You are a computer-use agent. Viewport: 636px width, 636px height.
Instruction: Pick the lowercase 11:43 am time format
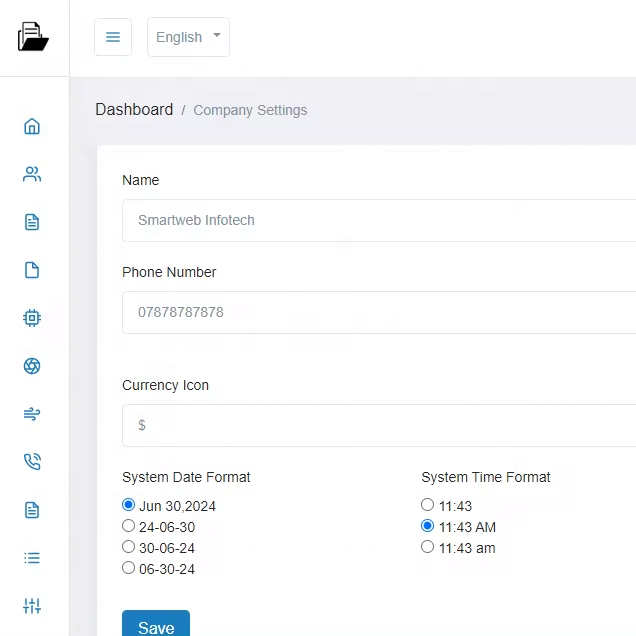pos(428,547)
